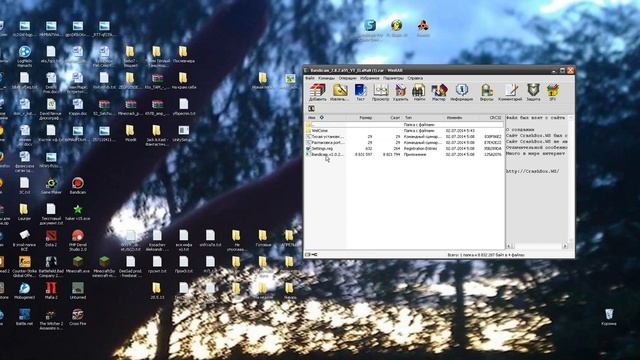Image resolution: width=640 pixels, height=360 pixels.
Task: Select the parent folder '..' row
Action: (404, 124)
